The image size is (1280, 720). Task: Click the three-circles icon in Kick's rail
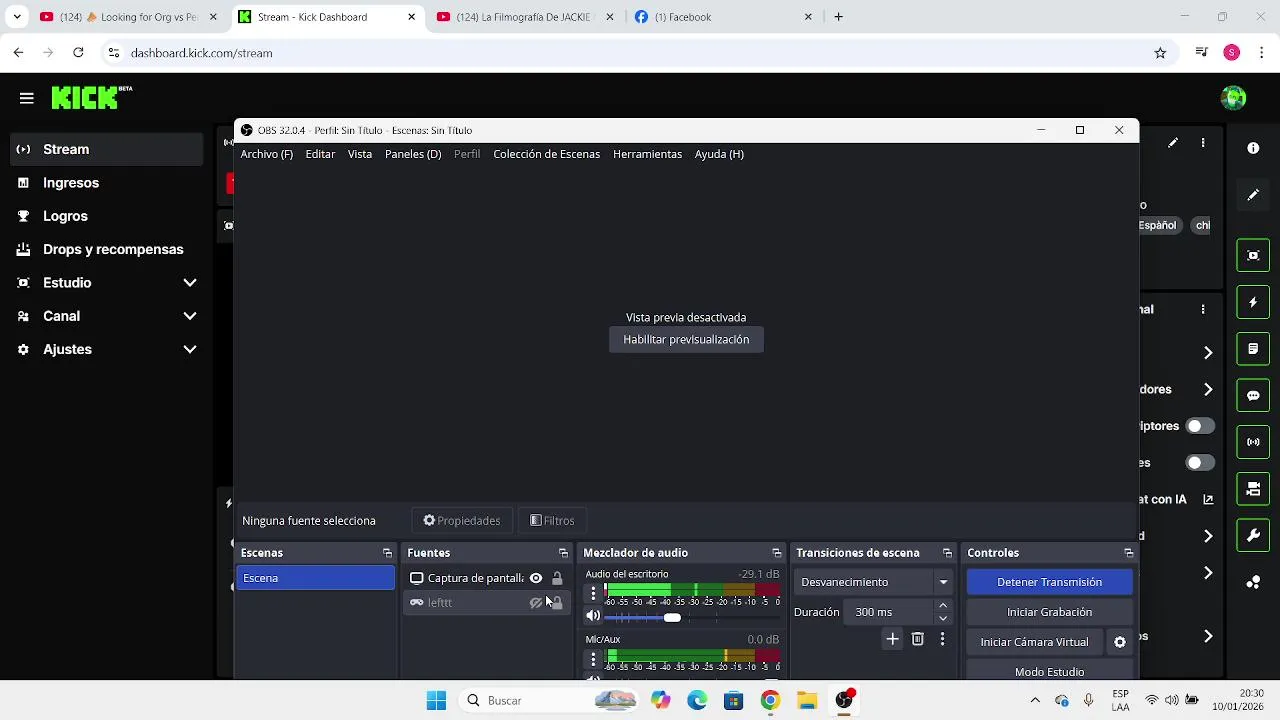click(1253, 582)
